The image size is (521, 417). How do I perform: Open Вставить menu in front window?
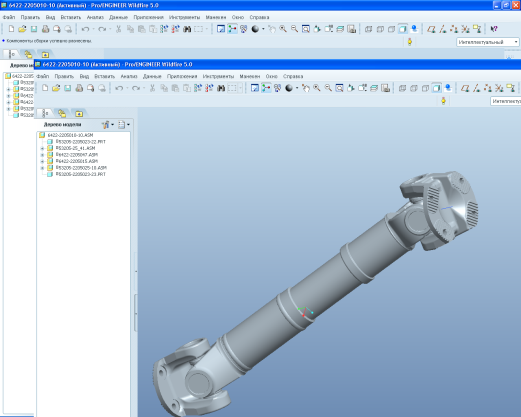tap(105, 76)
